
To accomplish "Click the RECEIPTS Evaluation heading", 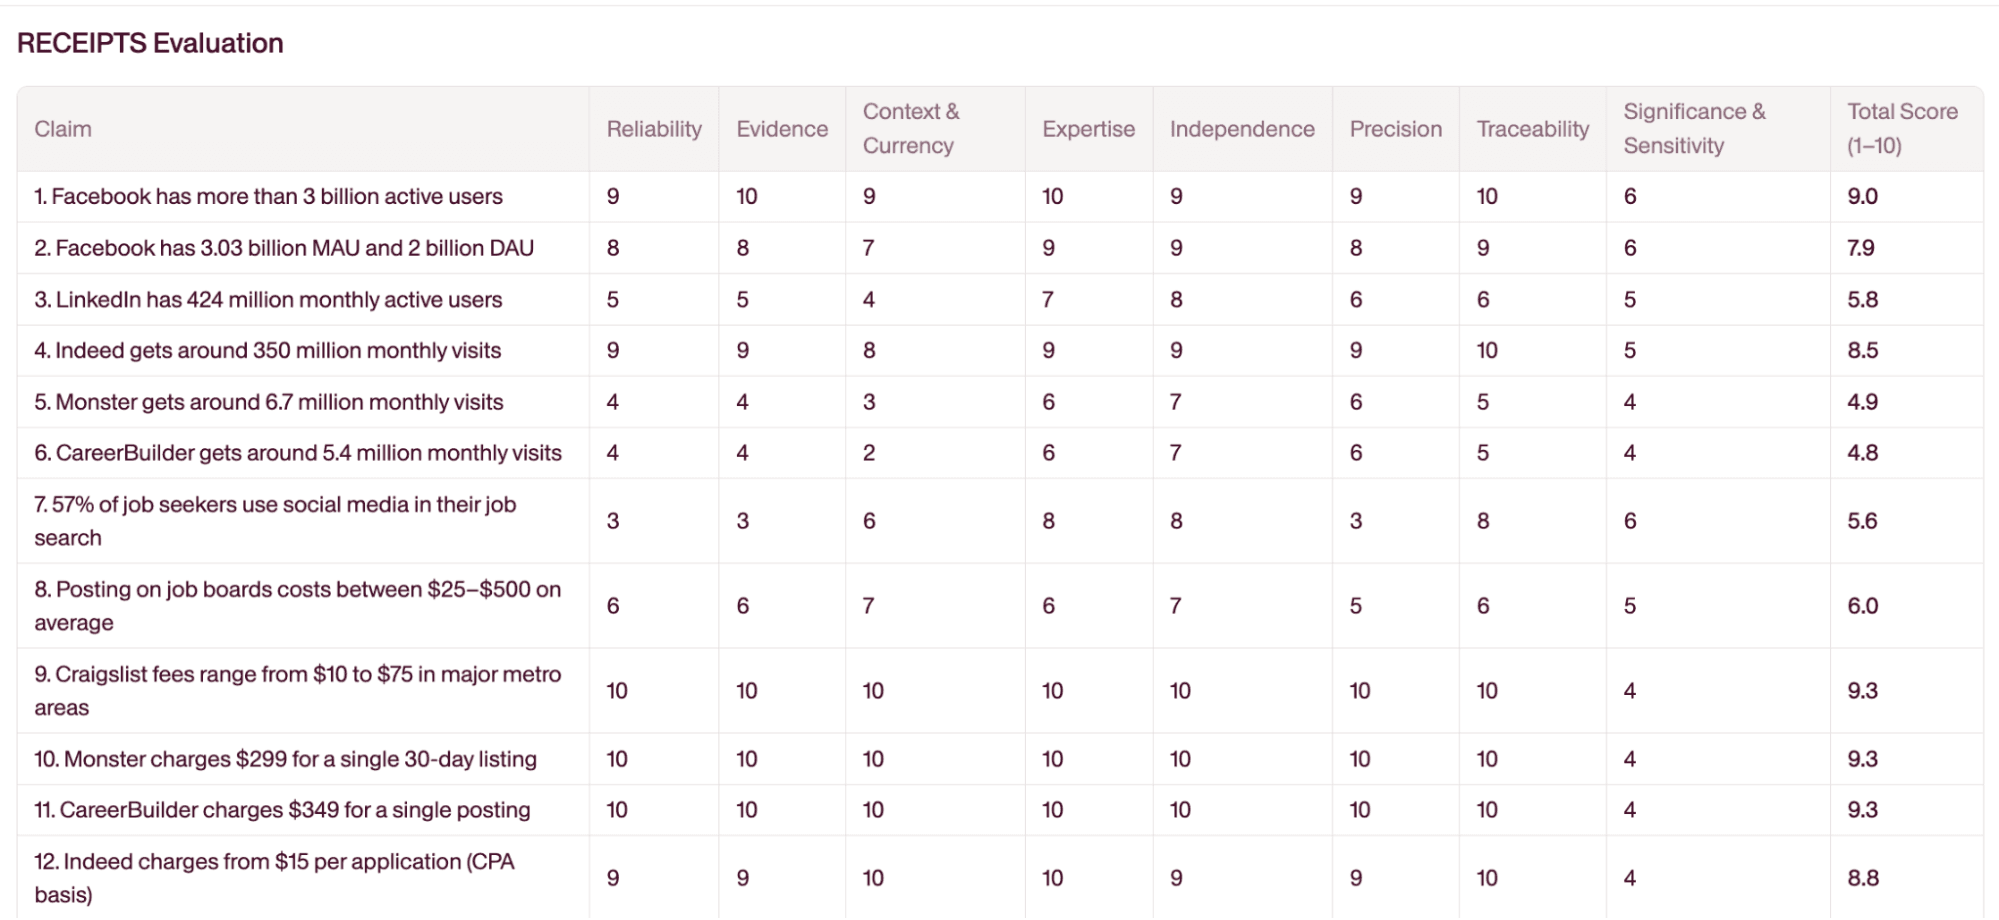I will (150, 43).
